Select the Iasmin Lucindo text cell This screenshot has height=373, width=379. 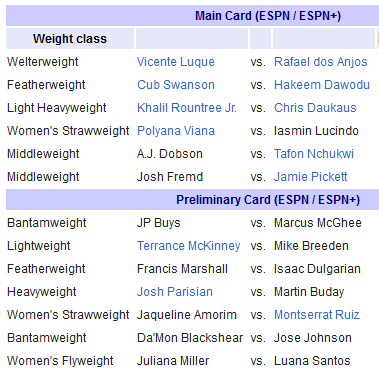pyautogui.click(x=316, y=131)
